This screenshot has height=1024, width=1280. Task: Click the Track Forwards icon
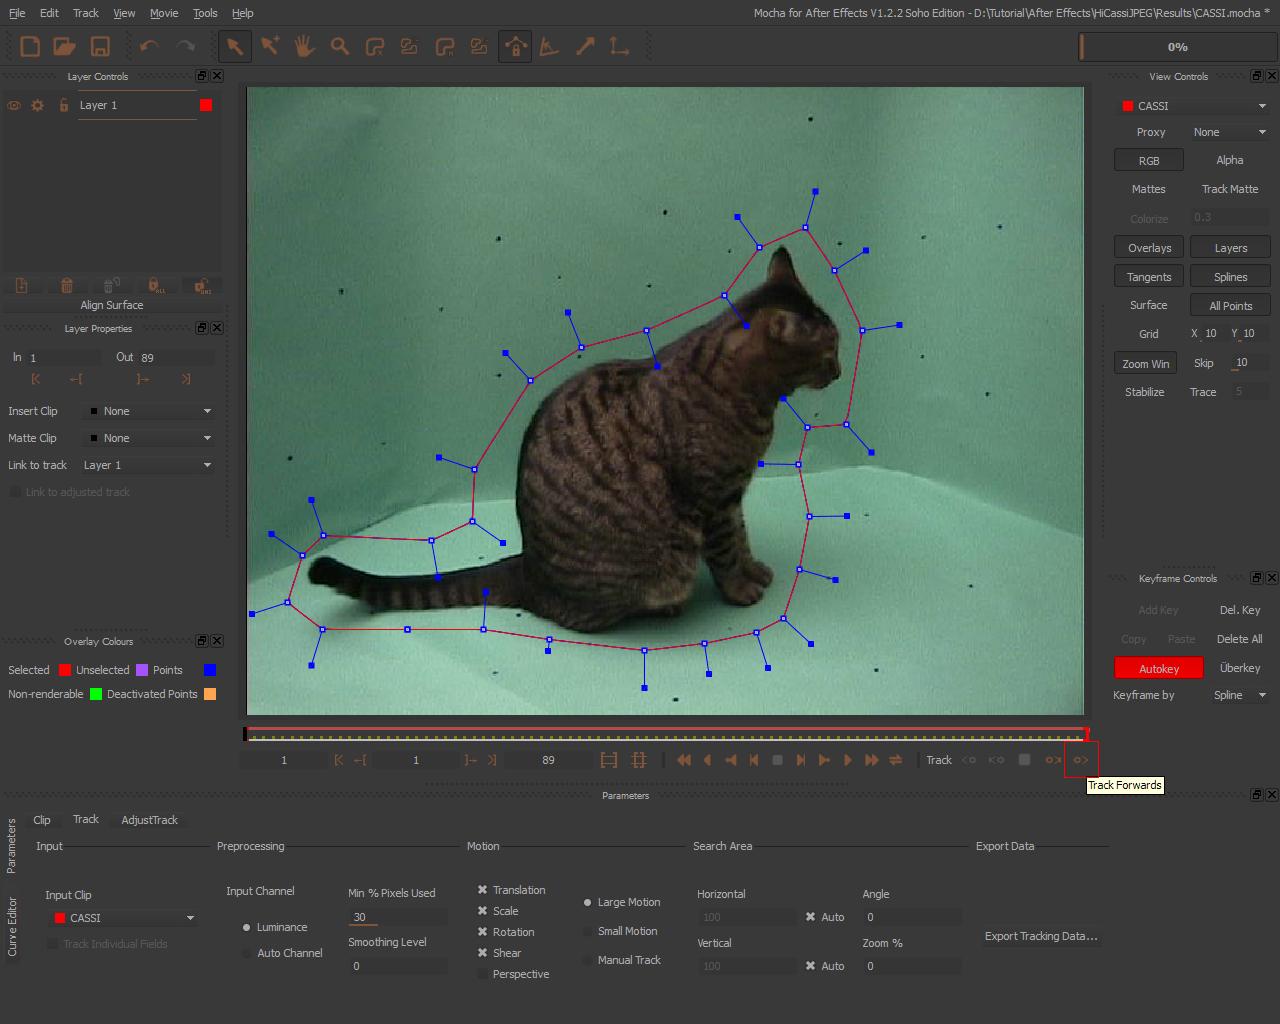(1081, 760)
